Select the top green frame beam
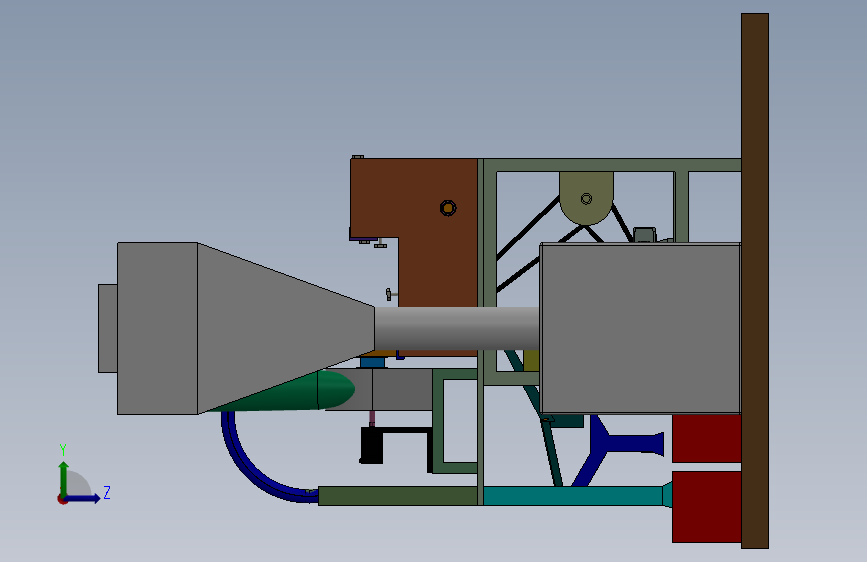The width and height of the screenshot is (867, 562). pos(611,165)
